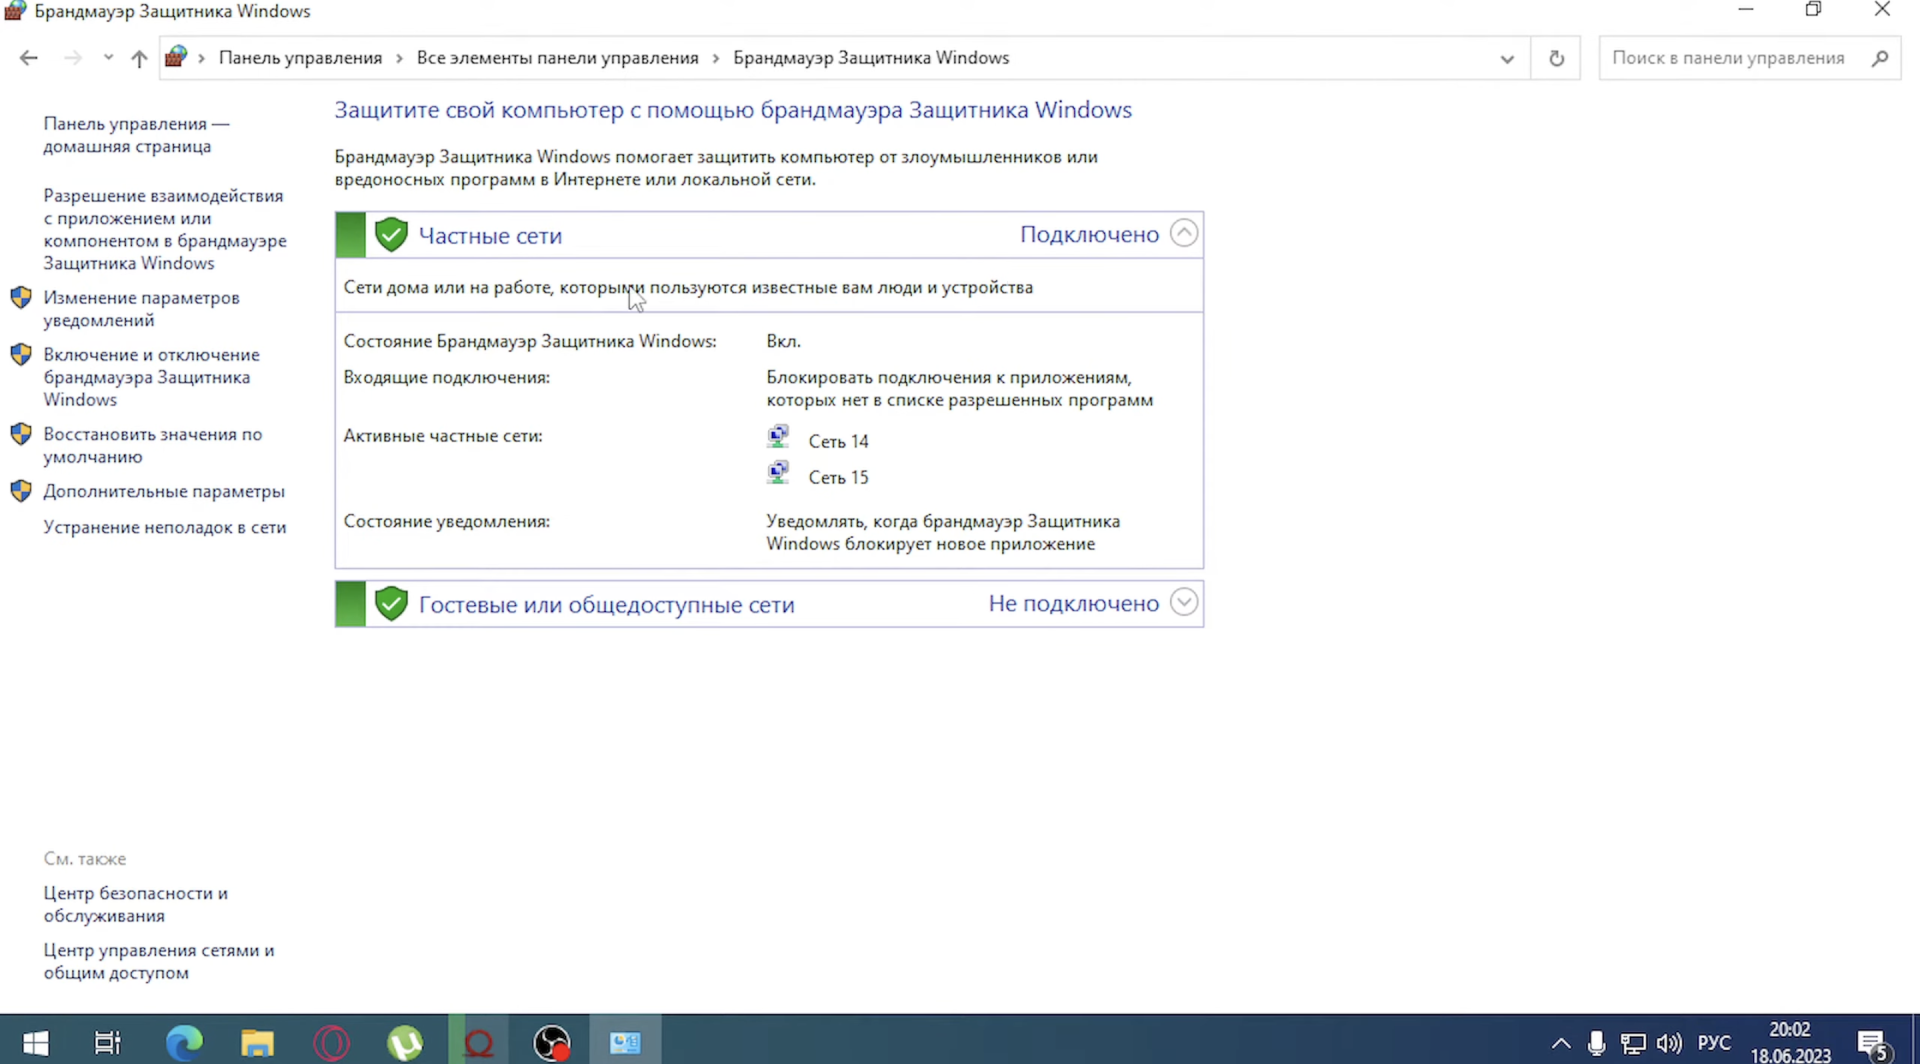Open OBS Studio from taskbar

point(551,1043)
